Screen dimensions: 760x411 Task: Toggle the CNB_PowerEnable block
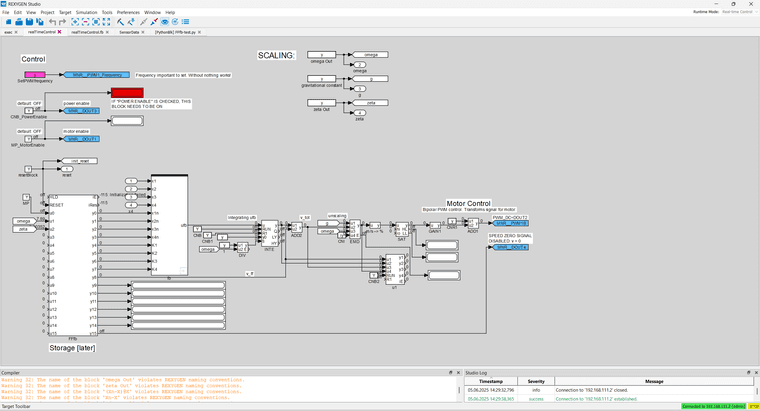tap(29, 111)
